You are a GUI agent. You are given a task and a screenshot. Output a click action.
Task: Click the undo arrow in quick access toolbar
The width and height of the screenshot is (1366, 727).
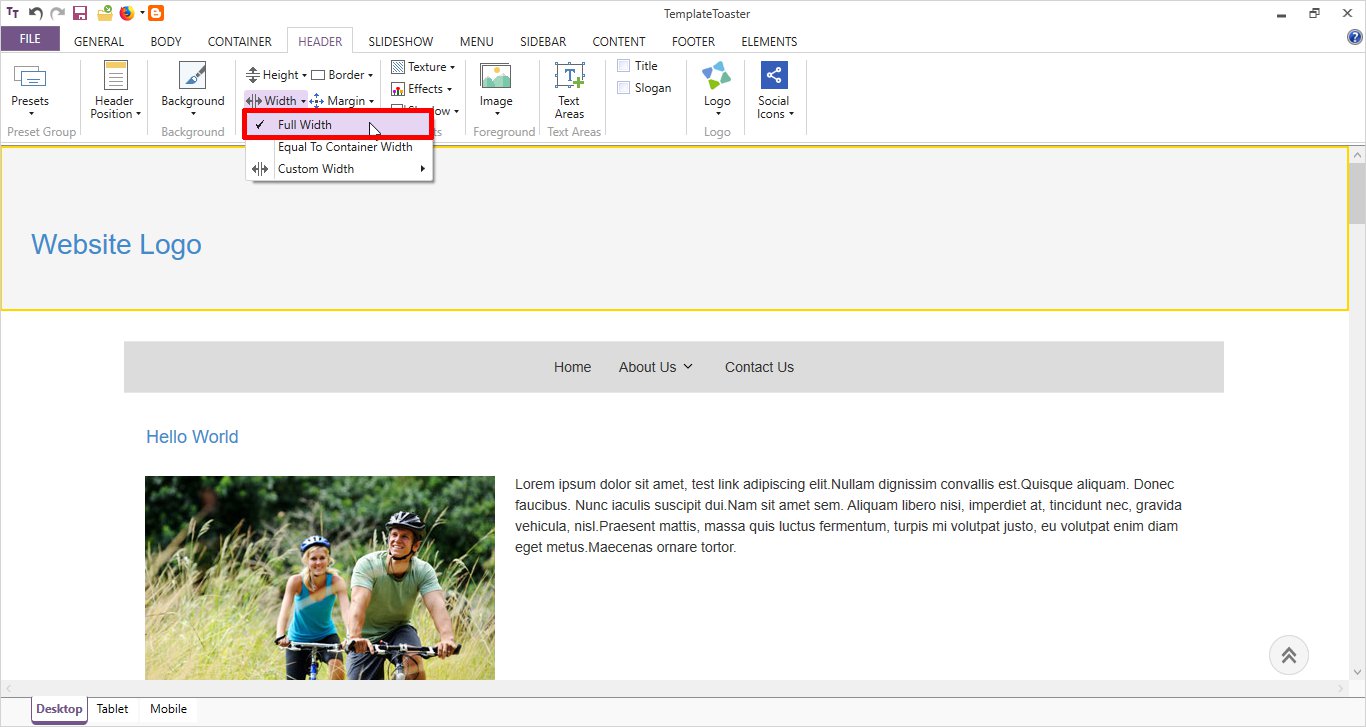point(36,14)
